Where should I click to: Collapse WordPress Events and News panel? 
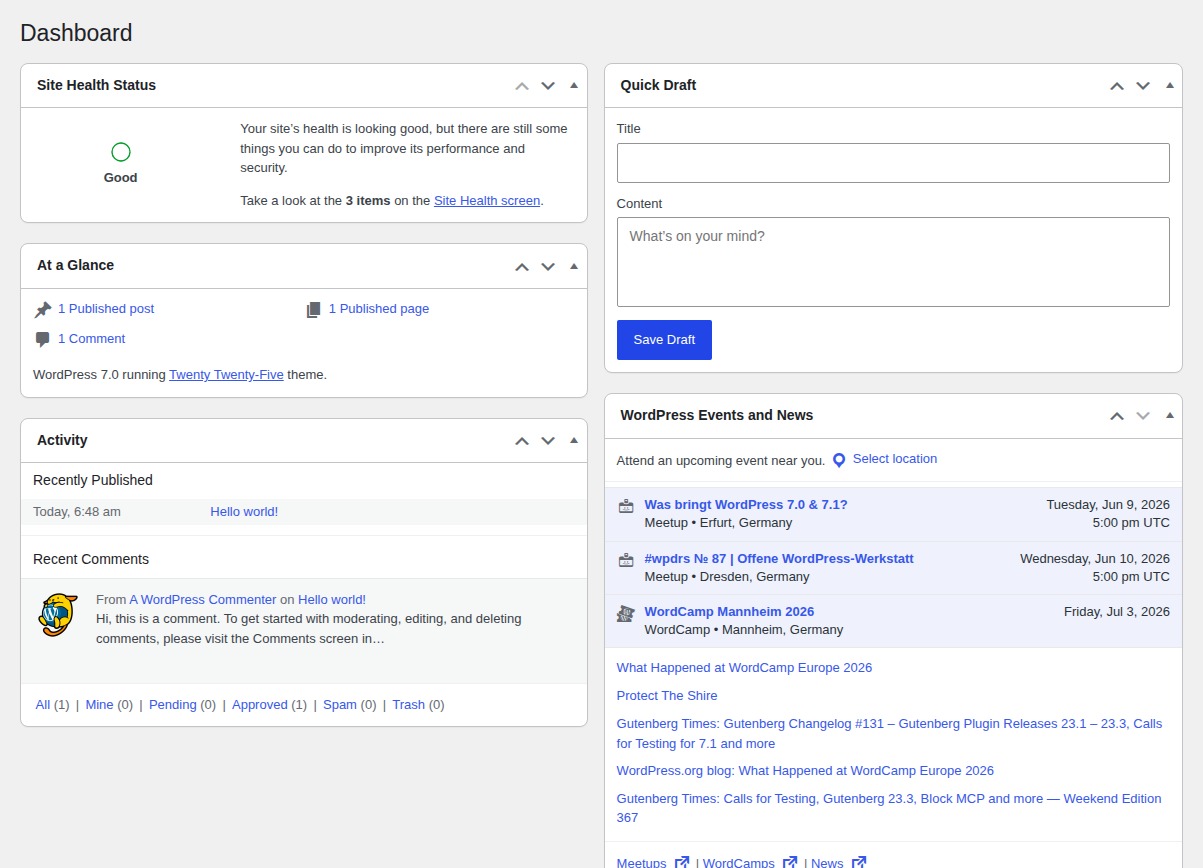click(1169, 416)
